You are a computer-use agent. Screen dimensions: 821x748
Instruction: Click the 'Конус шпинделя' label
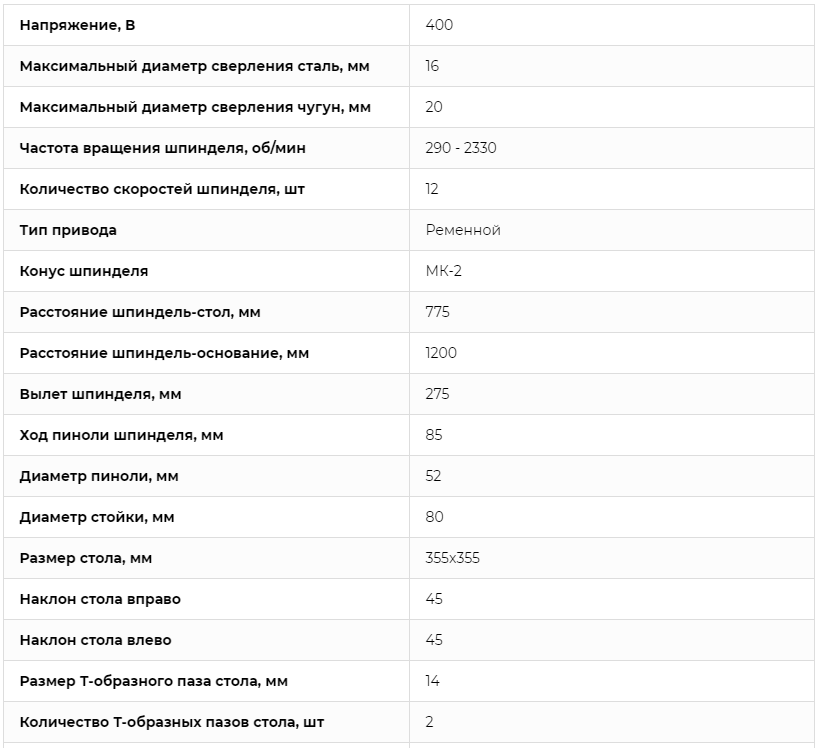(84, 271)
